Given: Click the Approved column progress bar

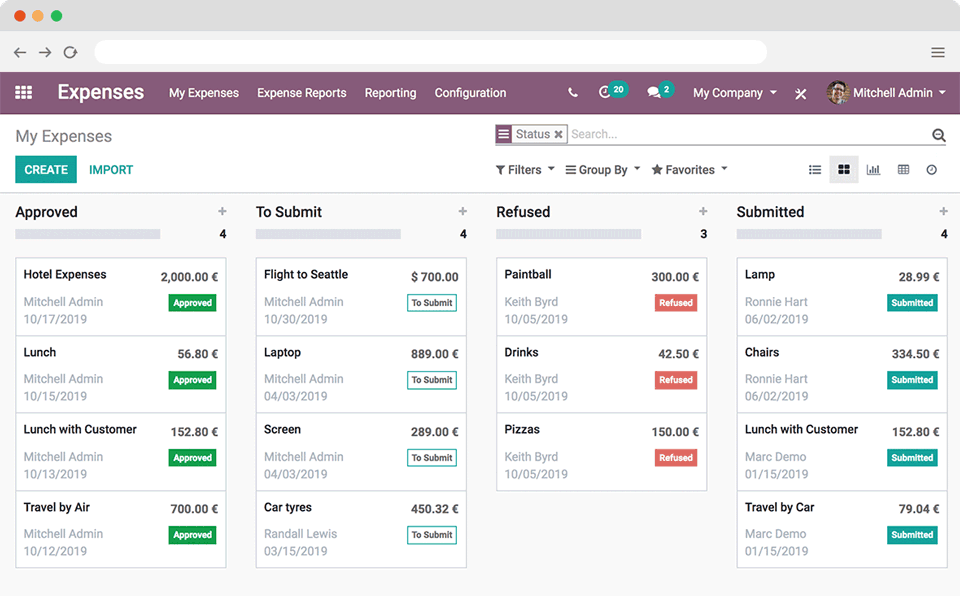Looking at the screenshot, I should pyautogui.click(x=88, y=234).
